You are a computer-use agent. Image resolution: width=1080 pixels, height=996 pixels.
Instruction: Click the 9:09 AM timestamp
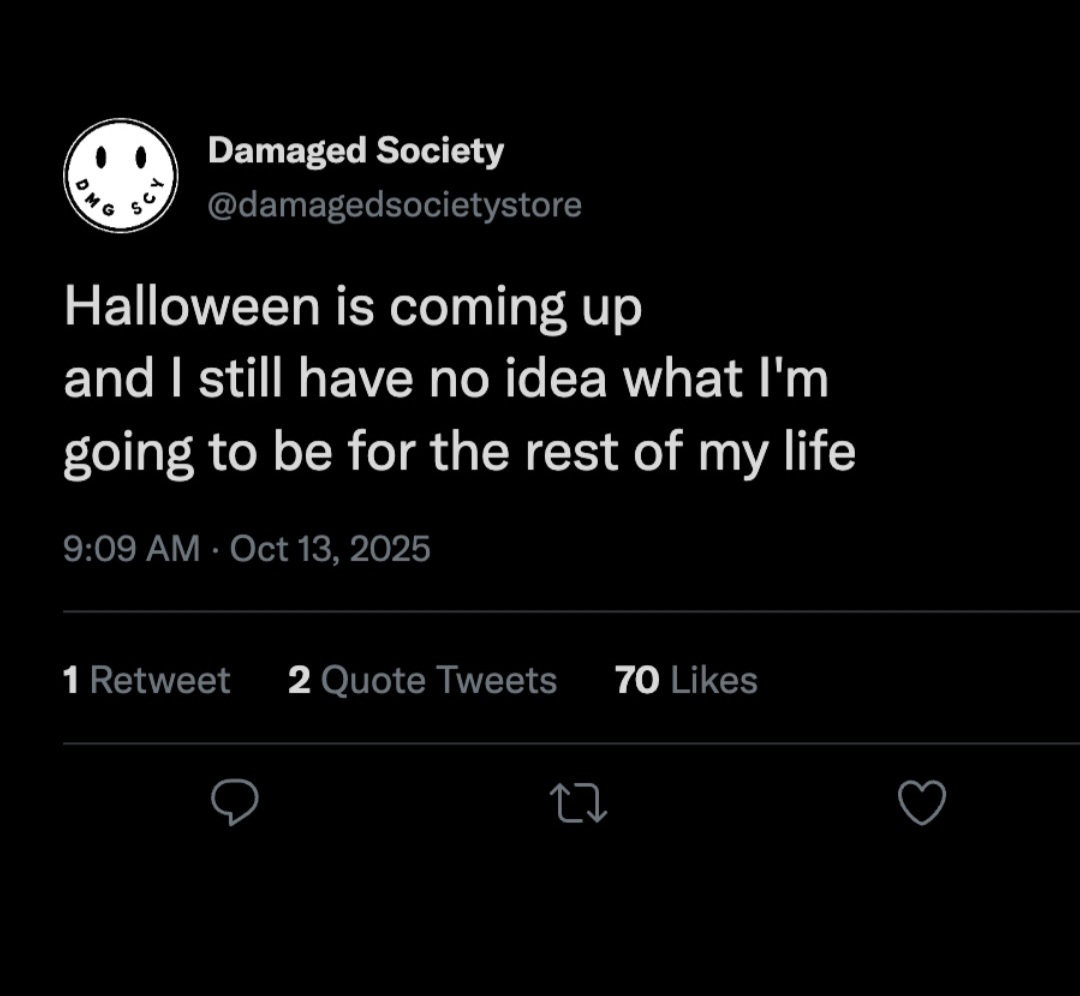(131, 548)
